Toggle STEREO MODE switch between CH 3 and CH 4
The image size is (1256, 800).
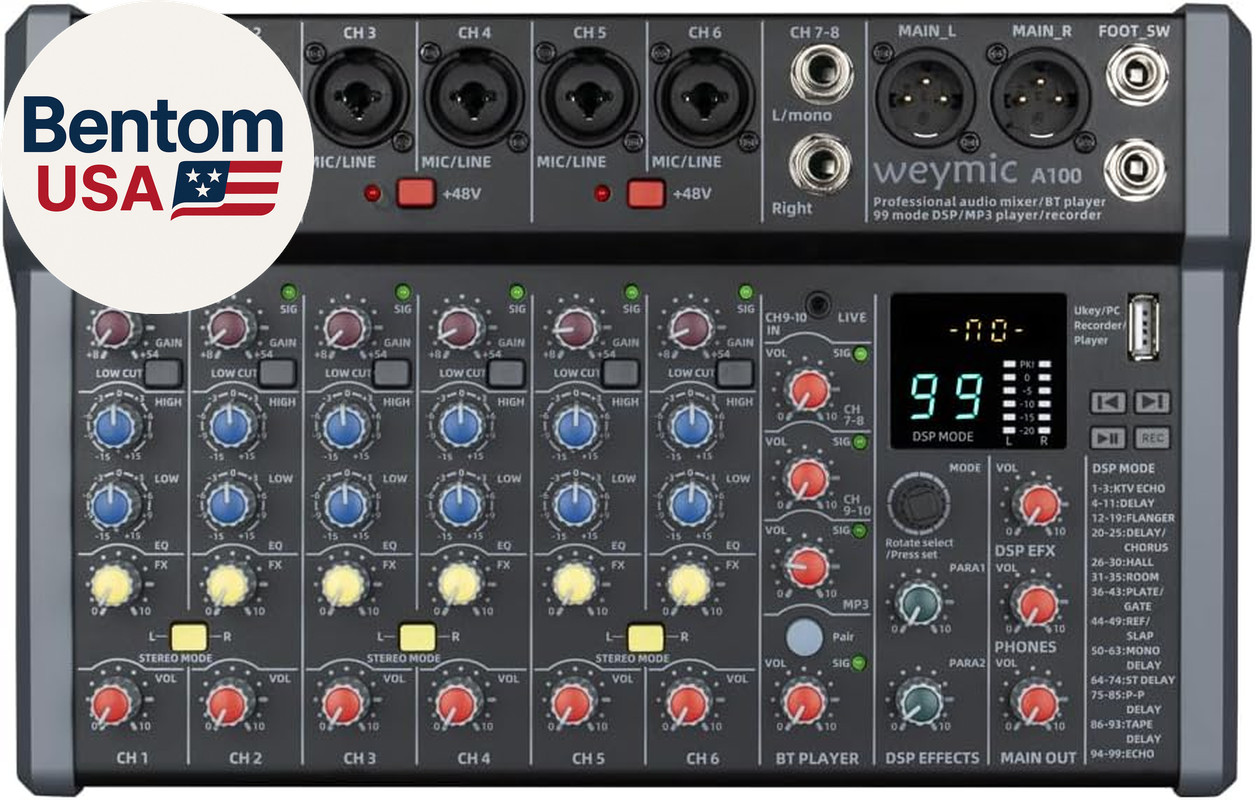click(x=417, y=637)
